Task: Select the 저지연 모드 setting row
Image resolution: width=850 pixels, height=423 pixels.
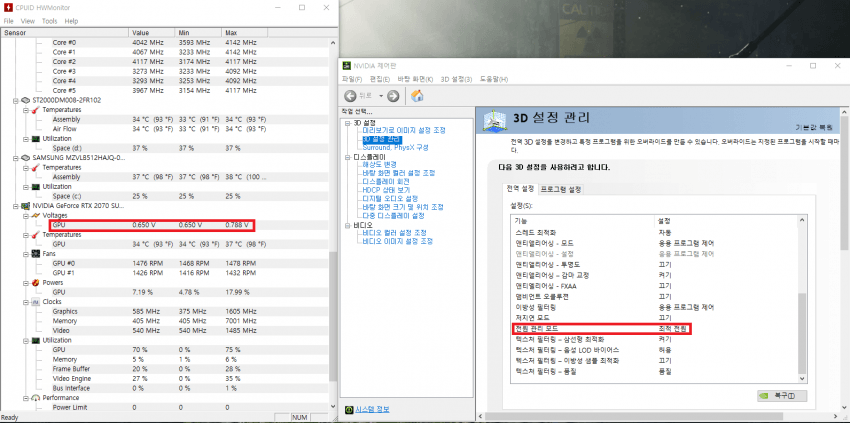Action: pos(655,318)
